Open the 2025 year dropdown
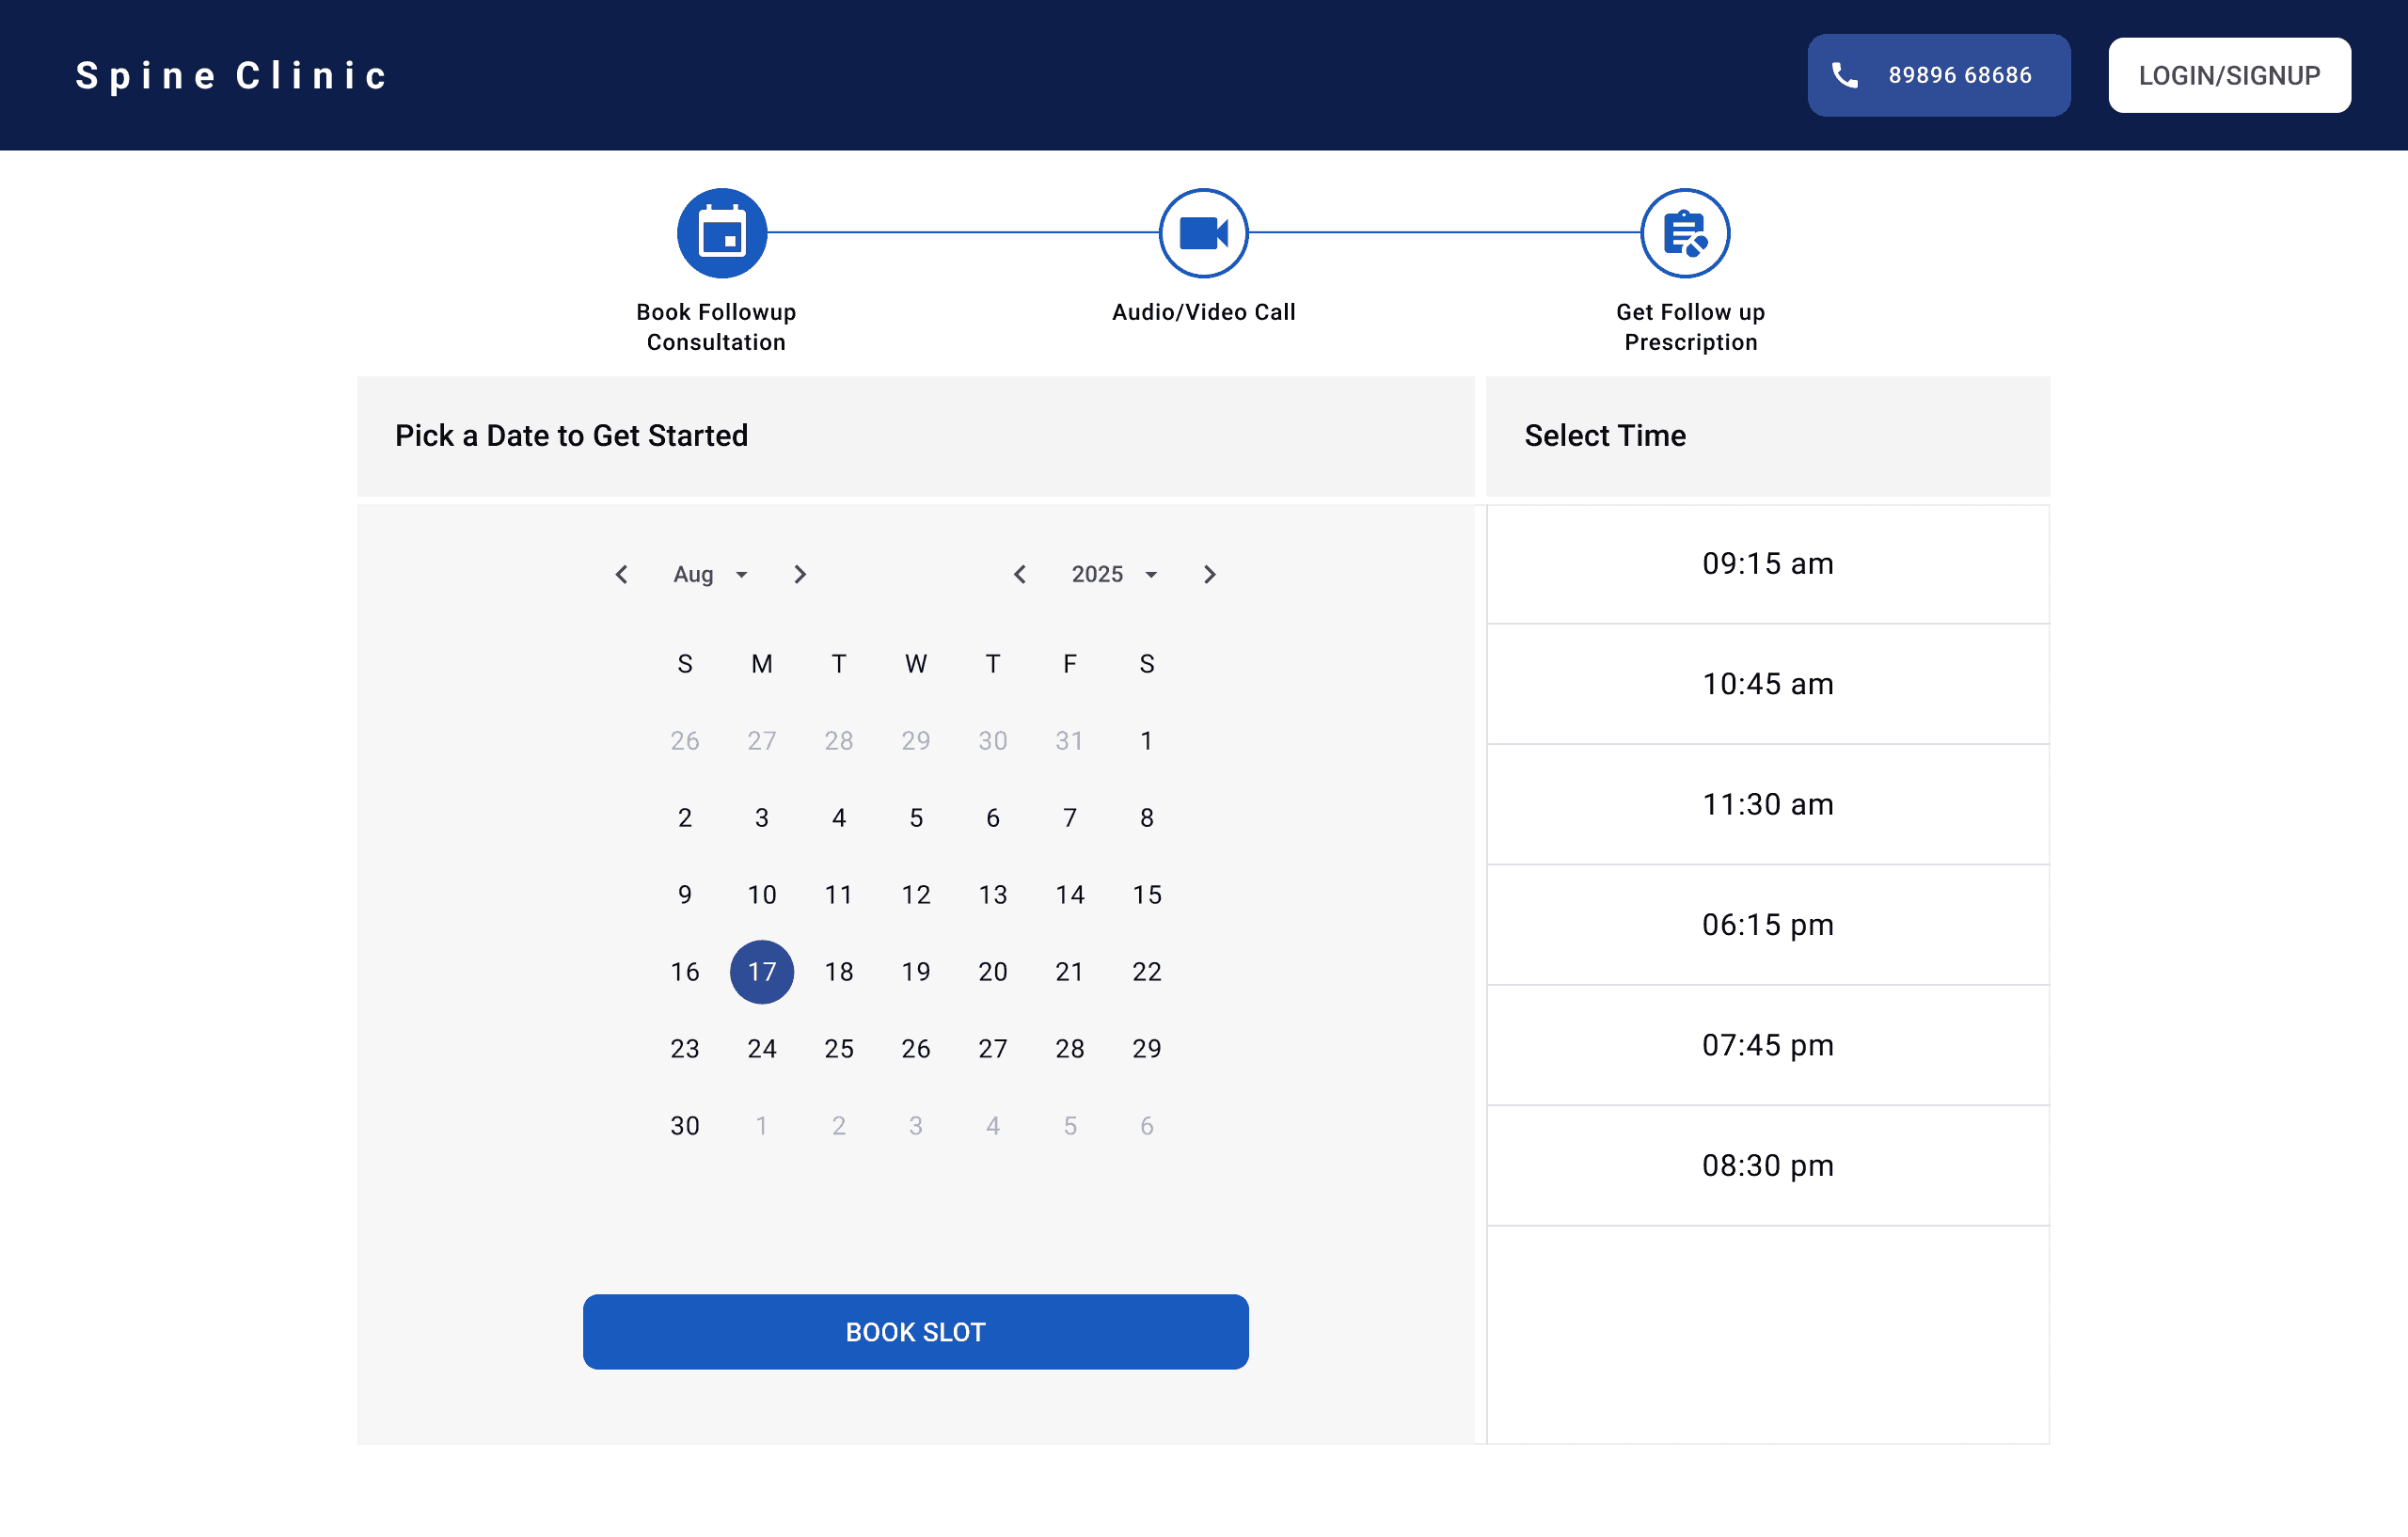This screenshot has height=1537, width=2408. (x=1114, y=574)
